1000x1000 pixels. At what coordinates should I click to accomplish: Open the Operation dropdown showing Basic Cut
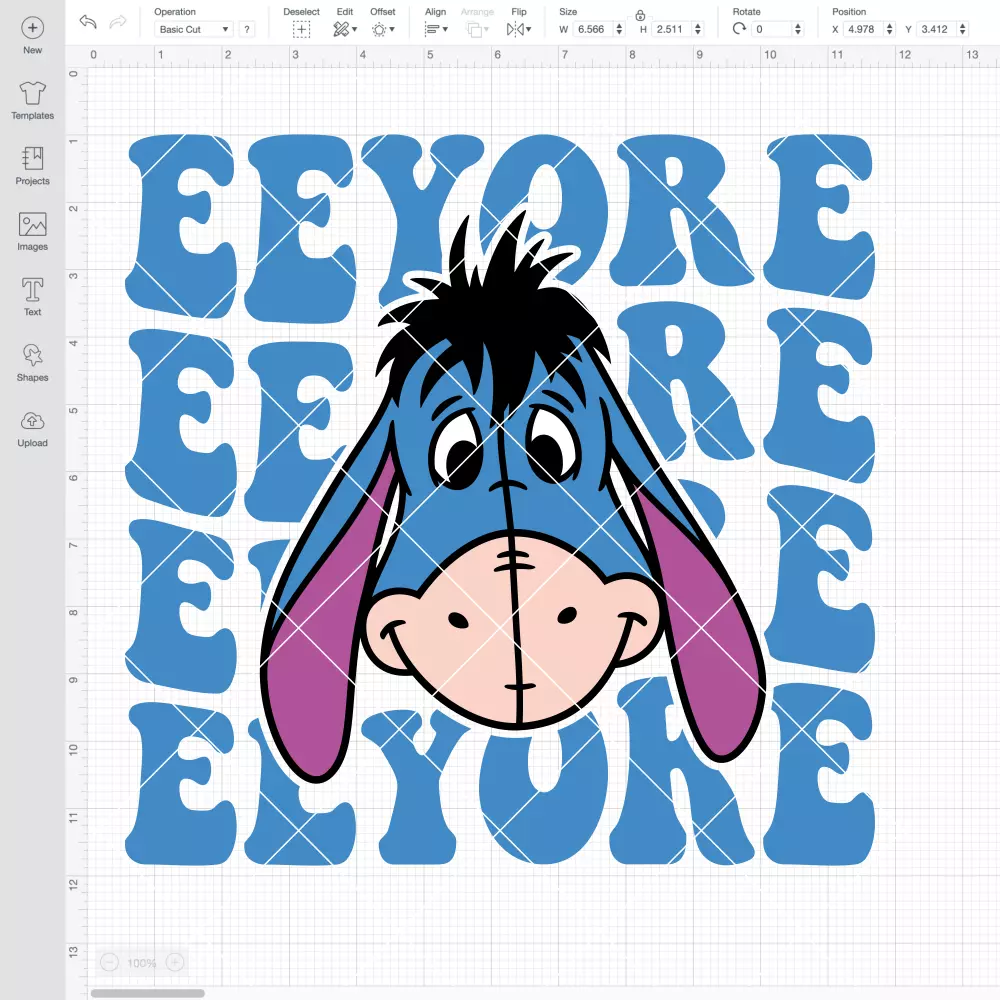(193, 29)
